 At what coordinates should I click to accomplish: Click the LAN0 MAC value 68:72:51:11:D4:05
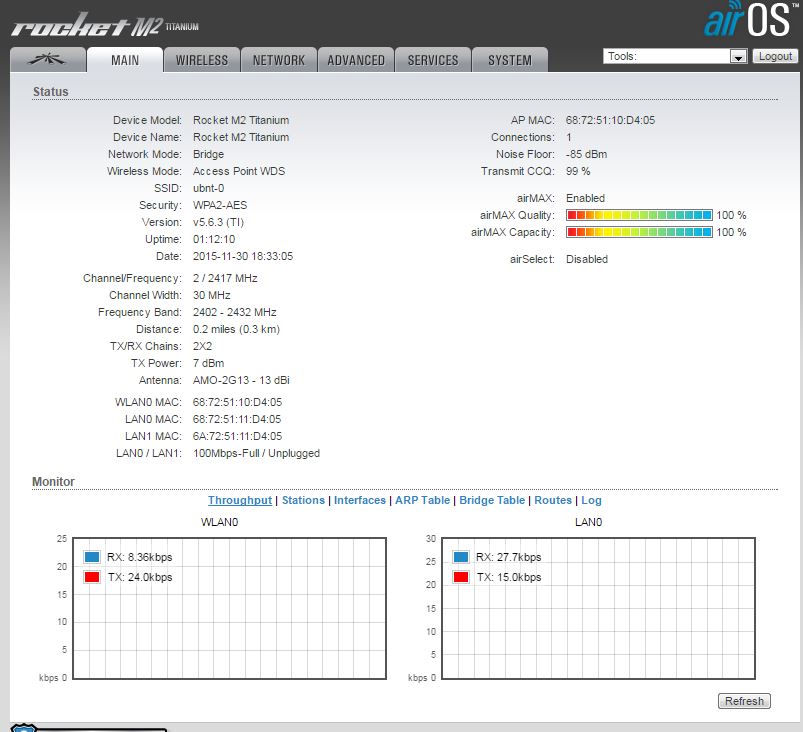pos(237,419)
